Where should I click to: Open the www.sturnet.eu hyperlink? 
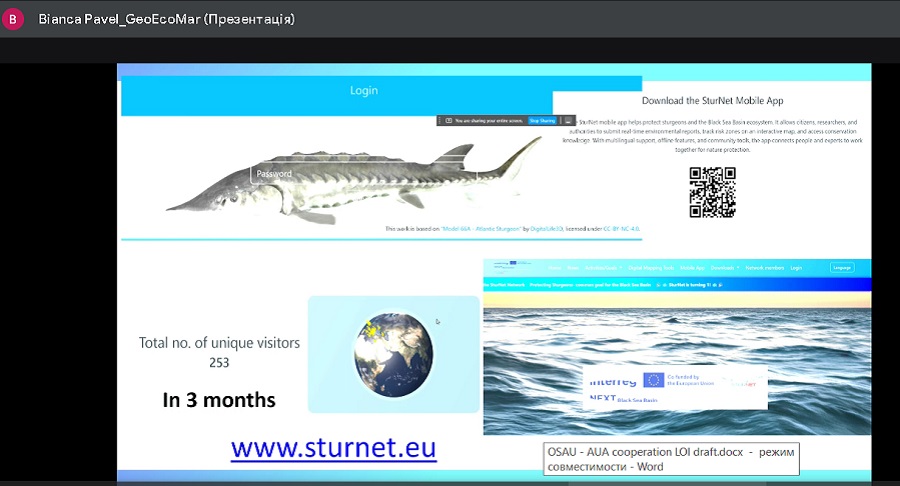pyautogui.click(x=333, y=447)
